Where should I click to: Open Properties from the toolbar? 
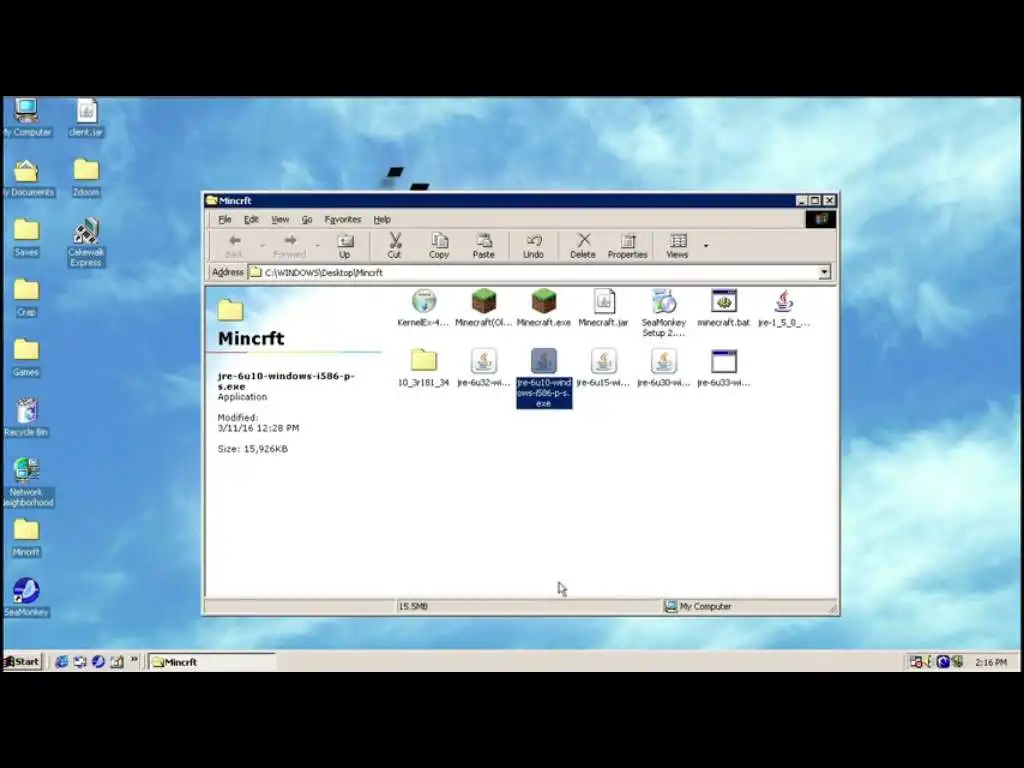click(627, 246)
